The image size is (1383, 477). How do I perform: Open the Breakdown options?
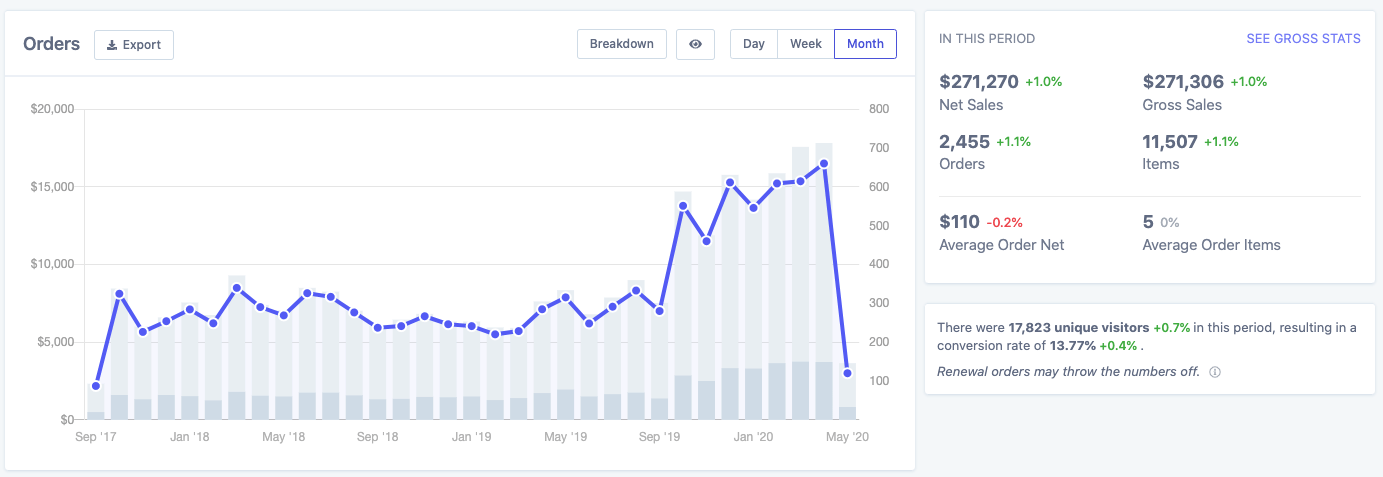[x=621, y=44]
